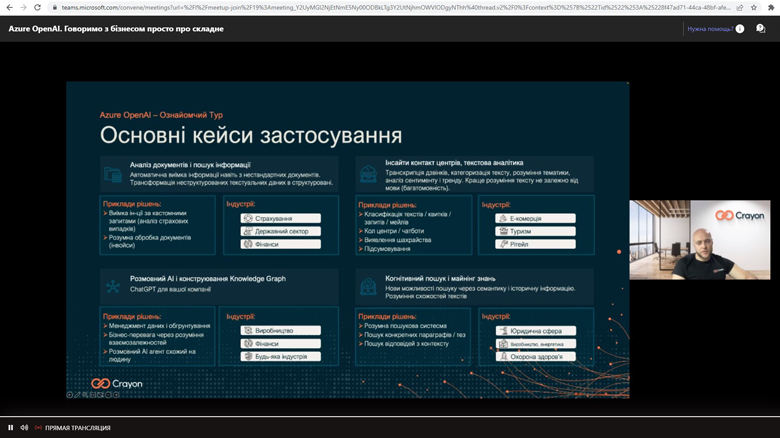
Task: Click the 'Юридична сфера' industry tag
Action: (x=536, y=331)
